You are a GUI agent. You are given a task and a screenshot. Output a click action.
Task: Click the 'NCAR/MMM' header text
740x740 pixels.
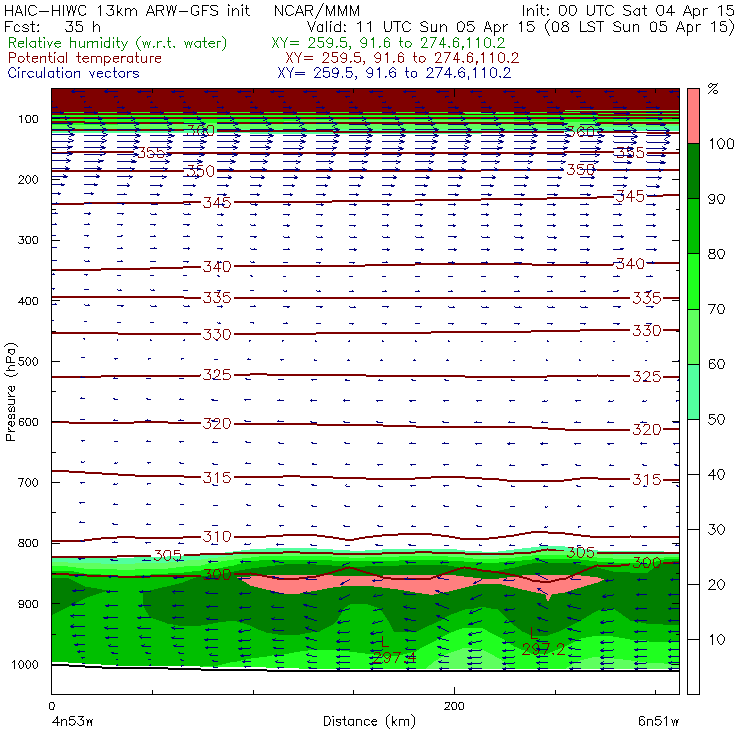317,10
